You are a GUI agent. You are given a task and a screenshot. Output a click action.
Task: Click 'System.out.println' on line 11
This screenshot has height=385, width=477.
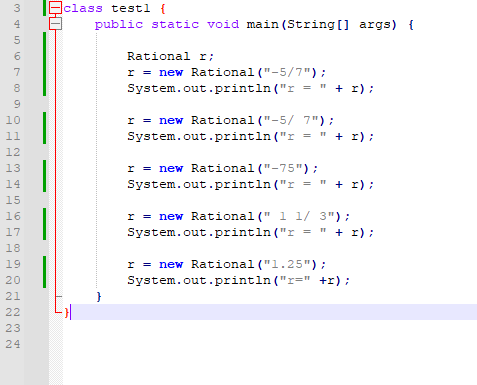pos(199,136)
